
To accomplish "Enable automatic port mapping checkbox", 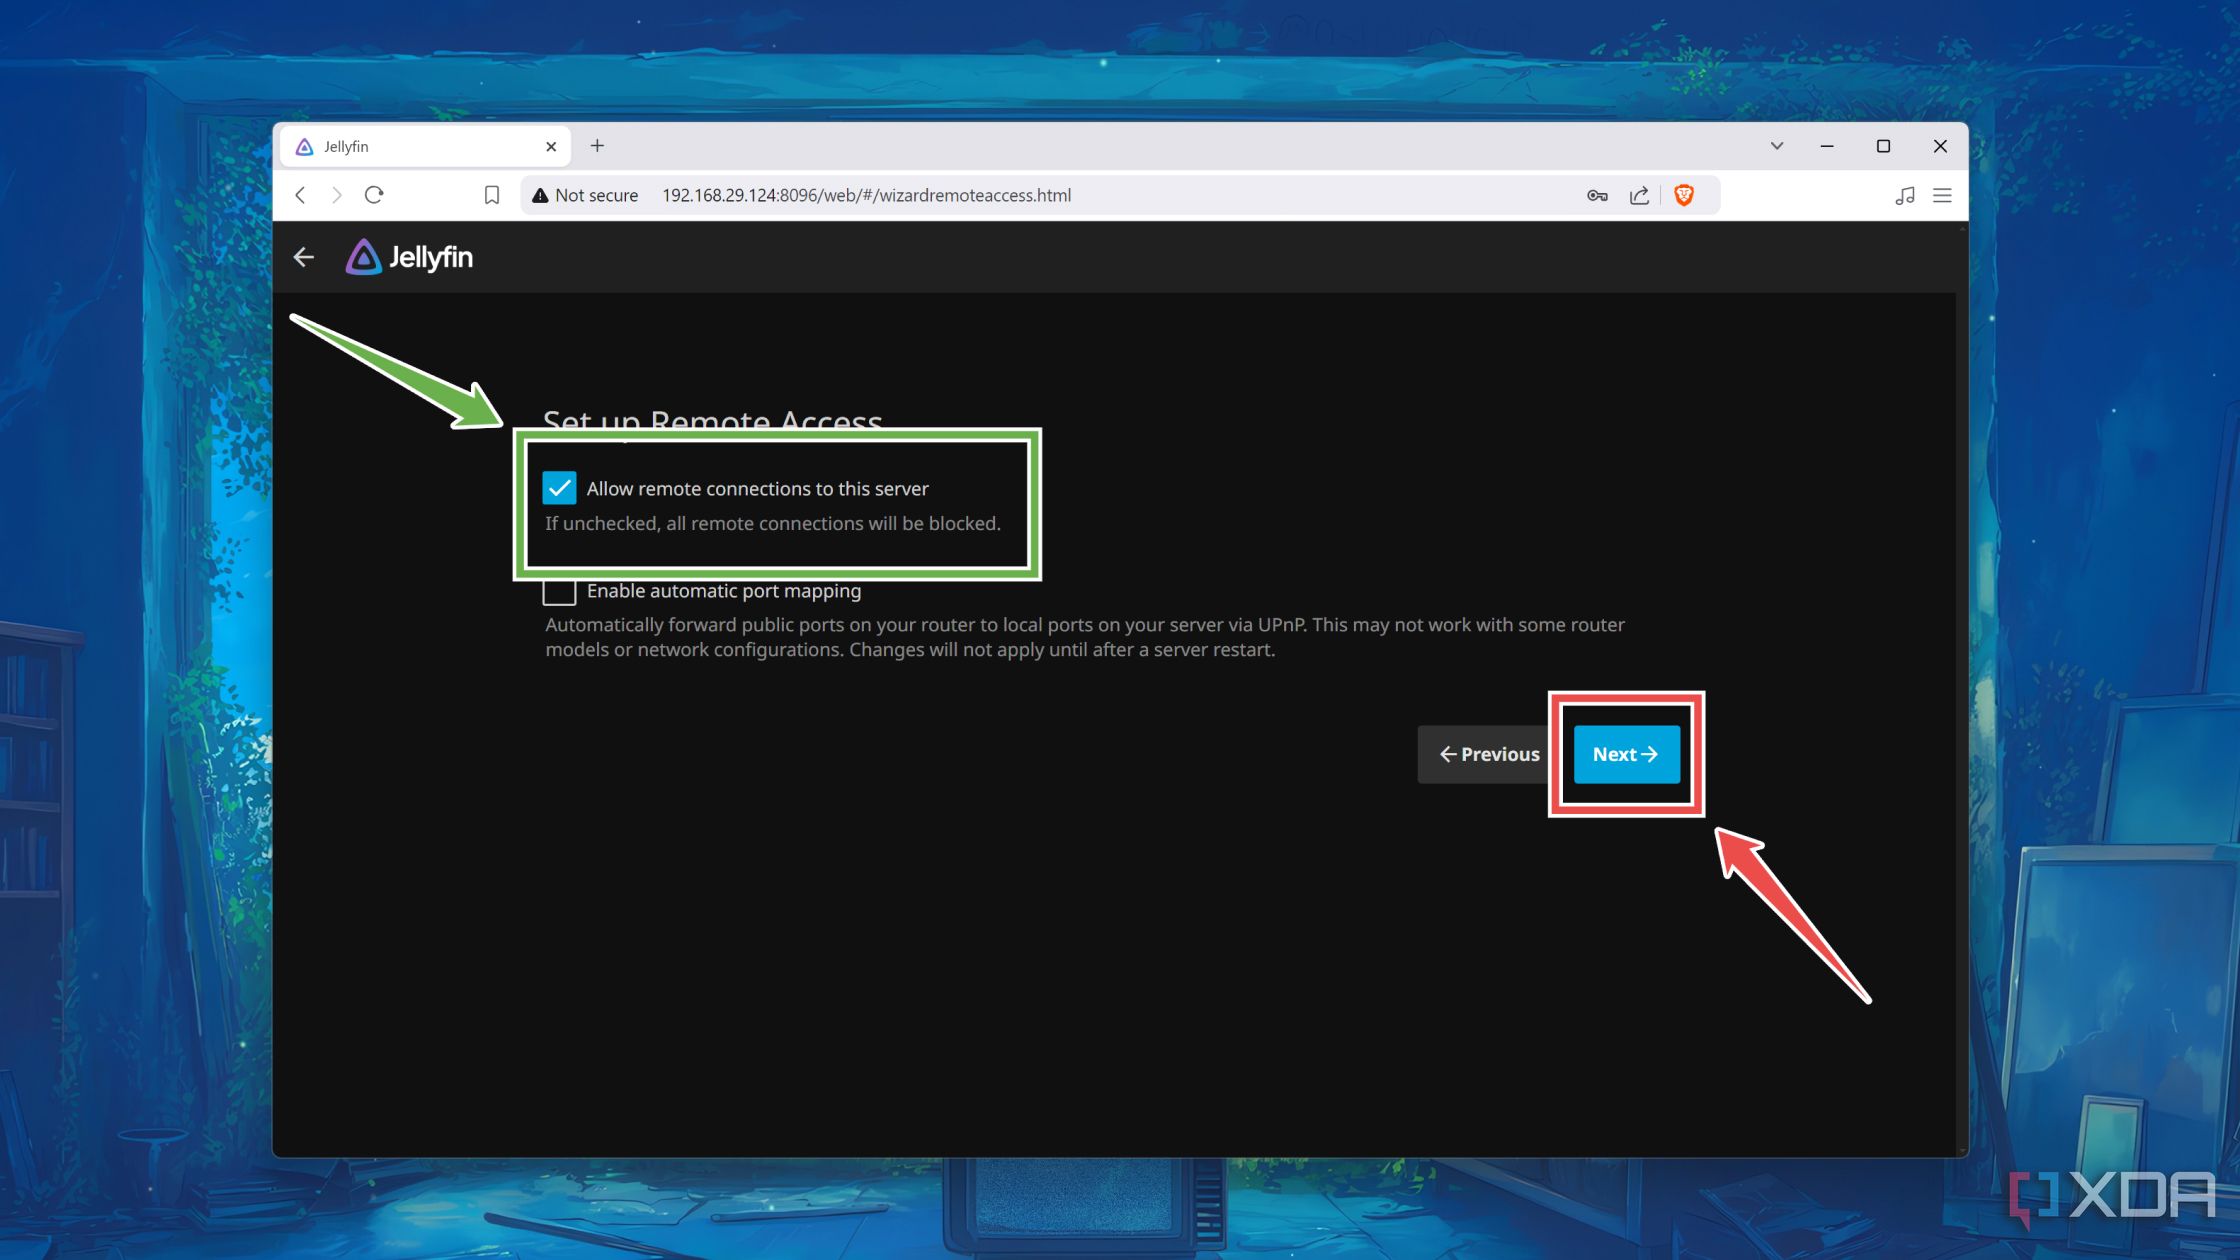I will click(558, 591).
